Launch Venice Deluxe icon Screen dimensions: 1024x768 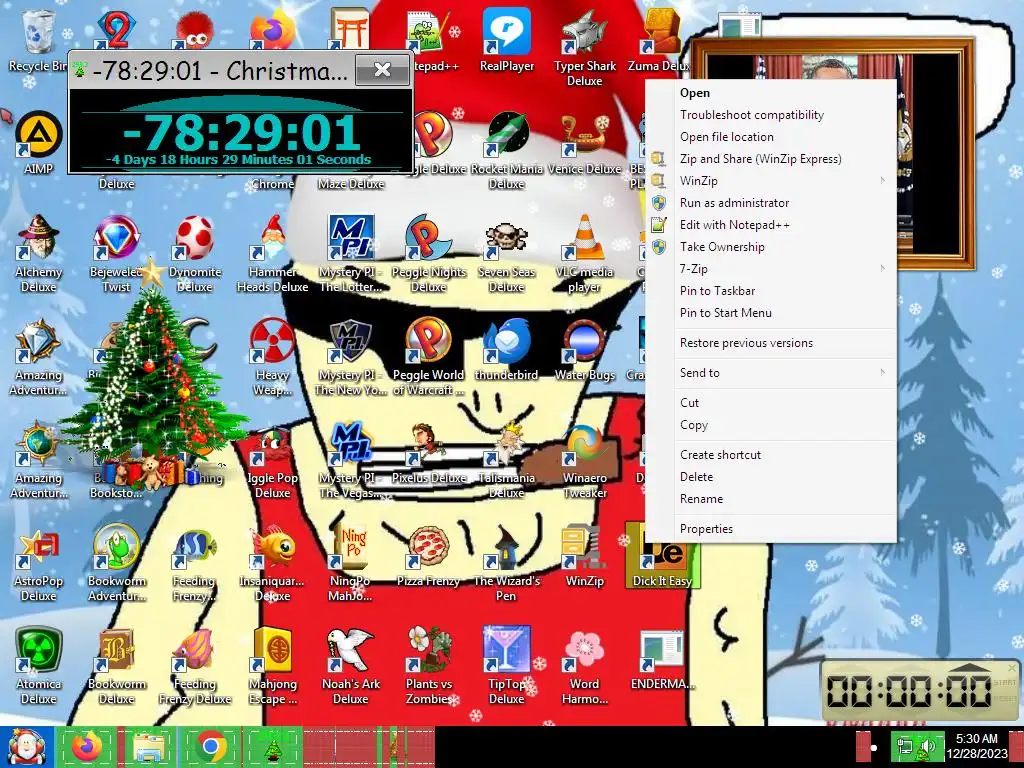coord(584,144)
